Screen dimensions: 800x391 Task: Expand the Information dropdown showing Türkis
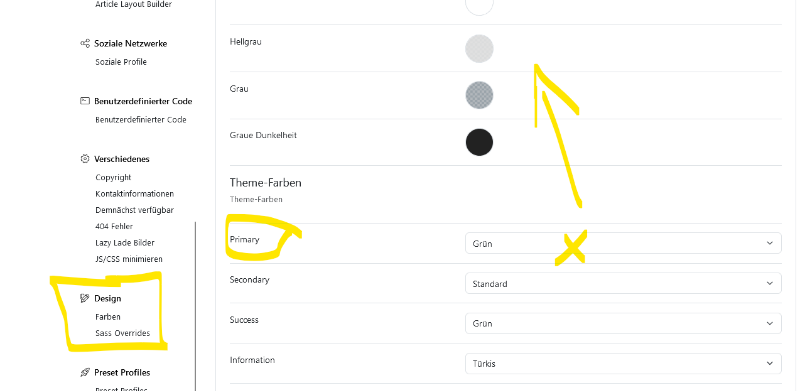point(623,363)
